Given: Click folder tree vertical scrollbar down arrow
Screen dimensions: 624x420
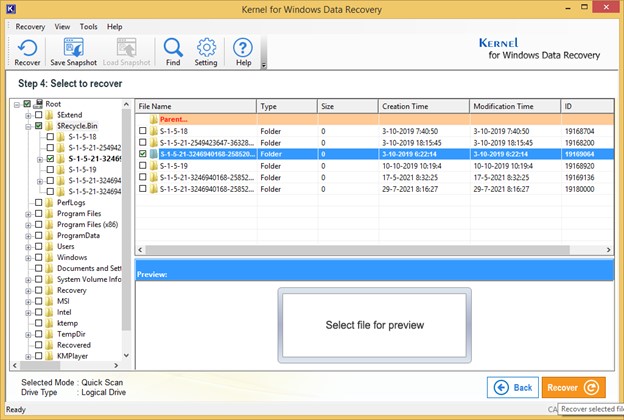Looking at the screenshot, I should [126, 355].
